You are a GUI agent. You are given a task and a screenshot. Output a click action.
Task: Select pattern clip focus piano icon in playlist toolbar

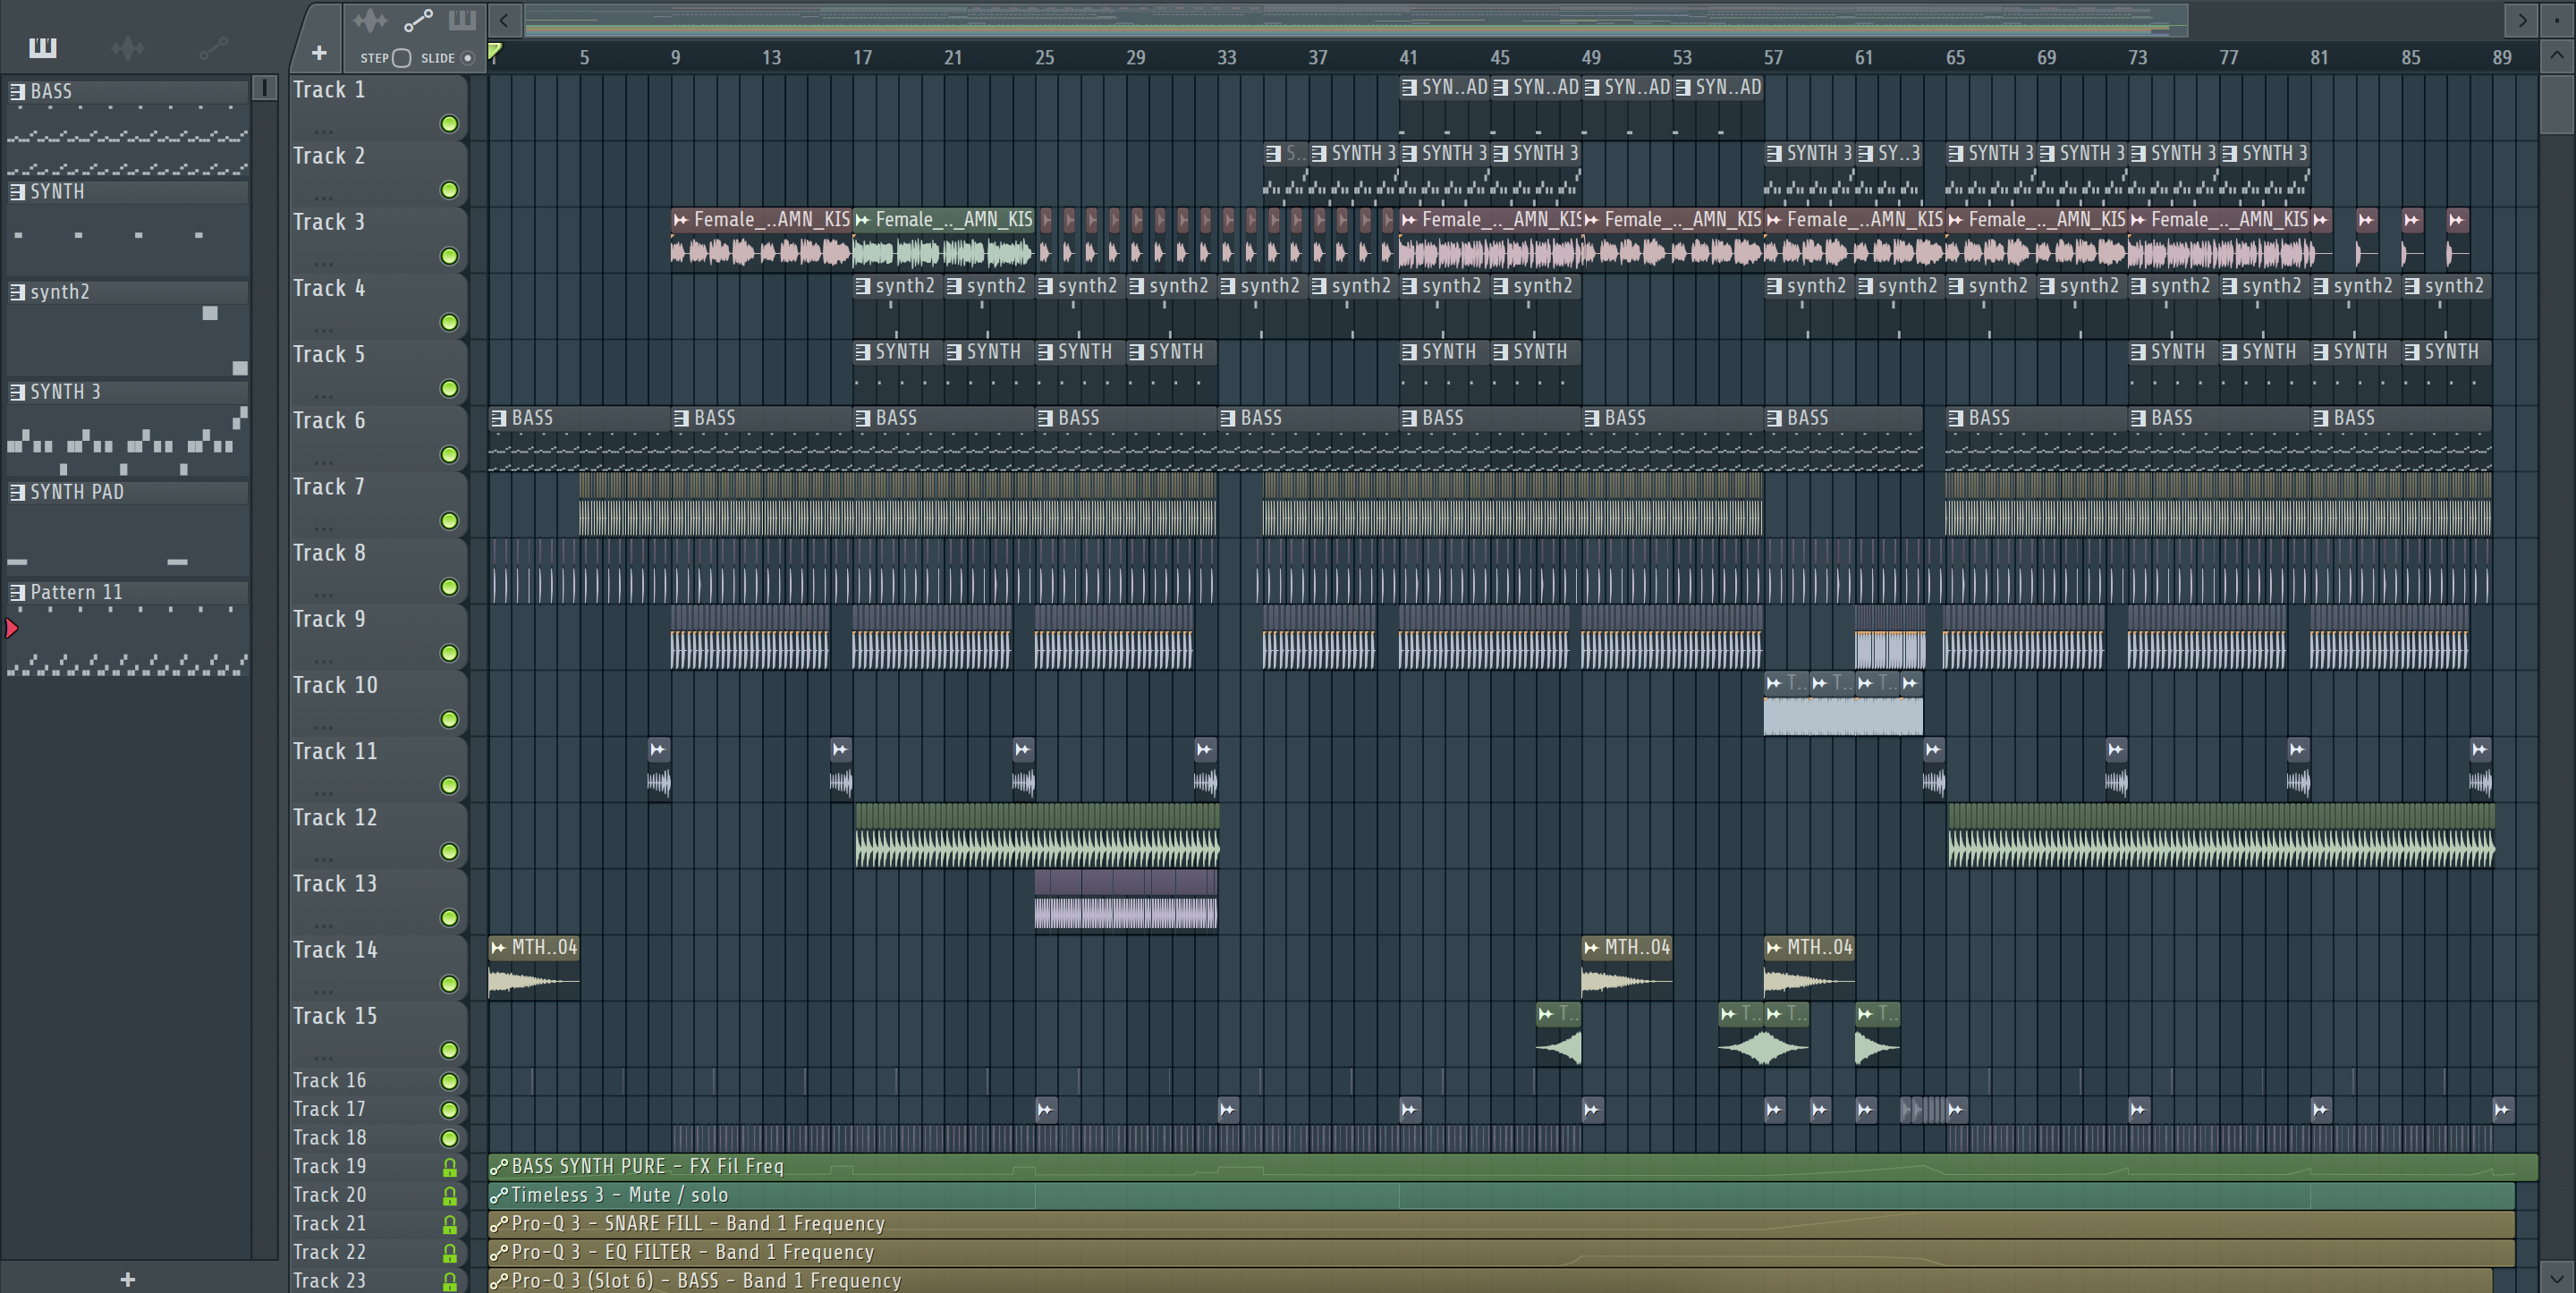click(x=462, y=20)
